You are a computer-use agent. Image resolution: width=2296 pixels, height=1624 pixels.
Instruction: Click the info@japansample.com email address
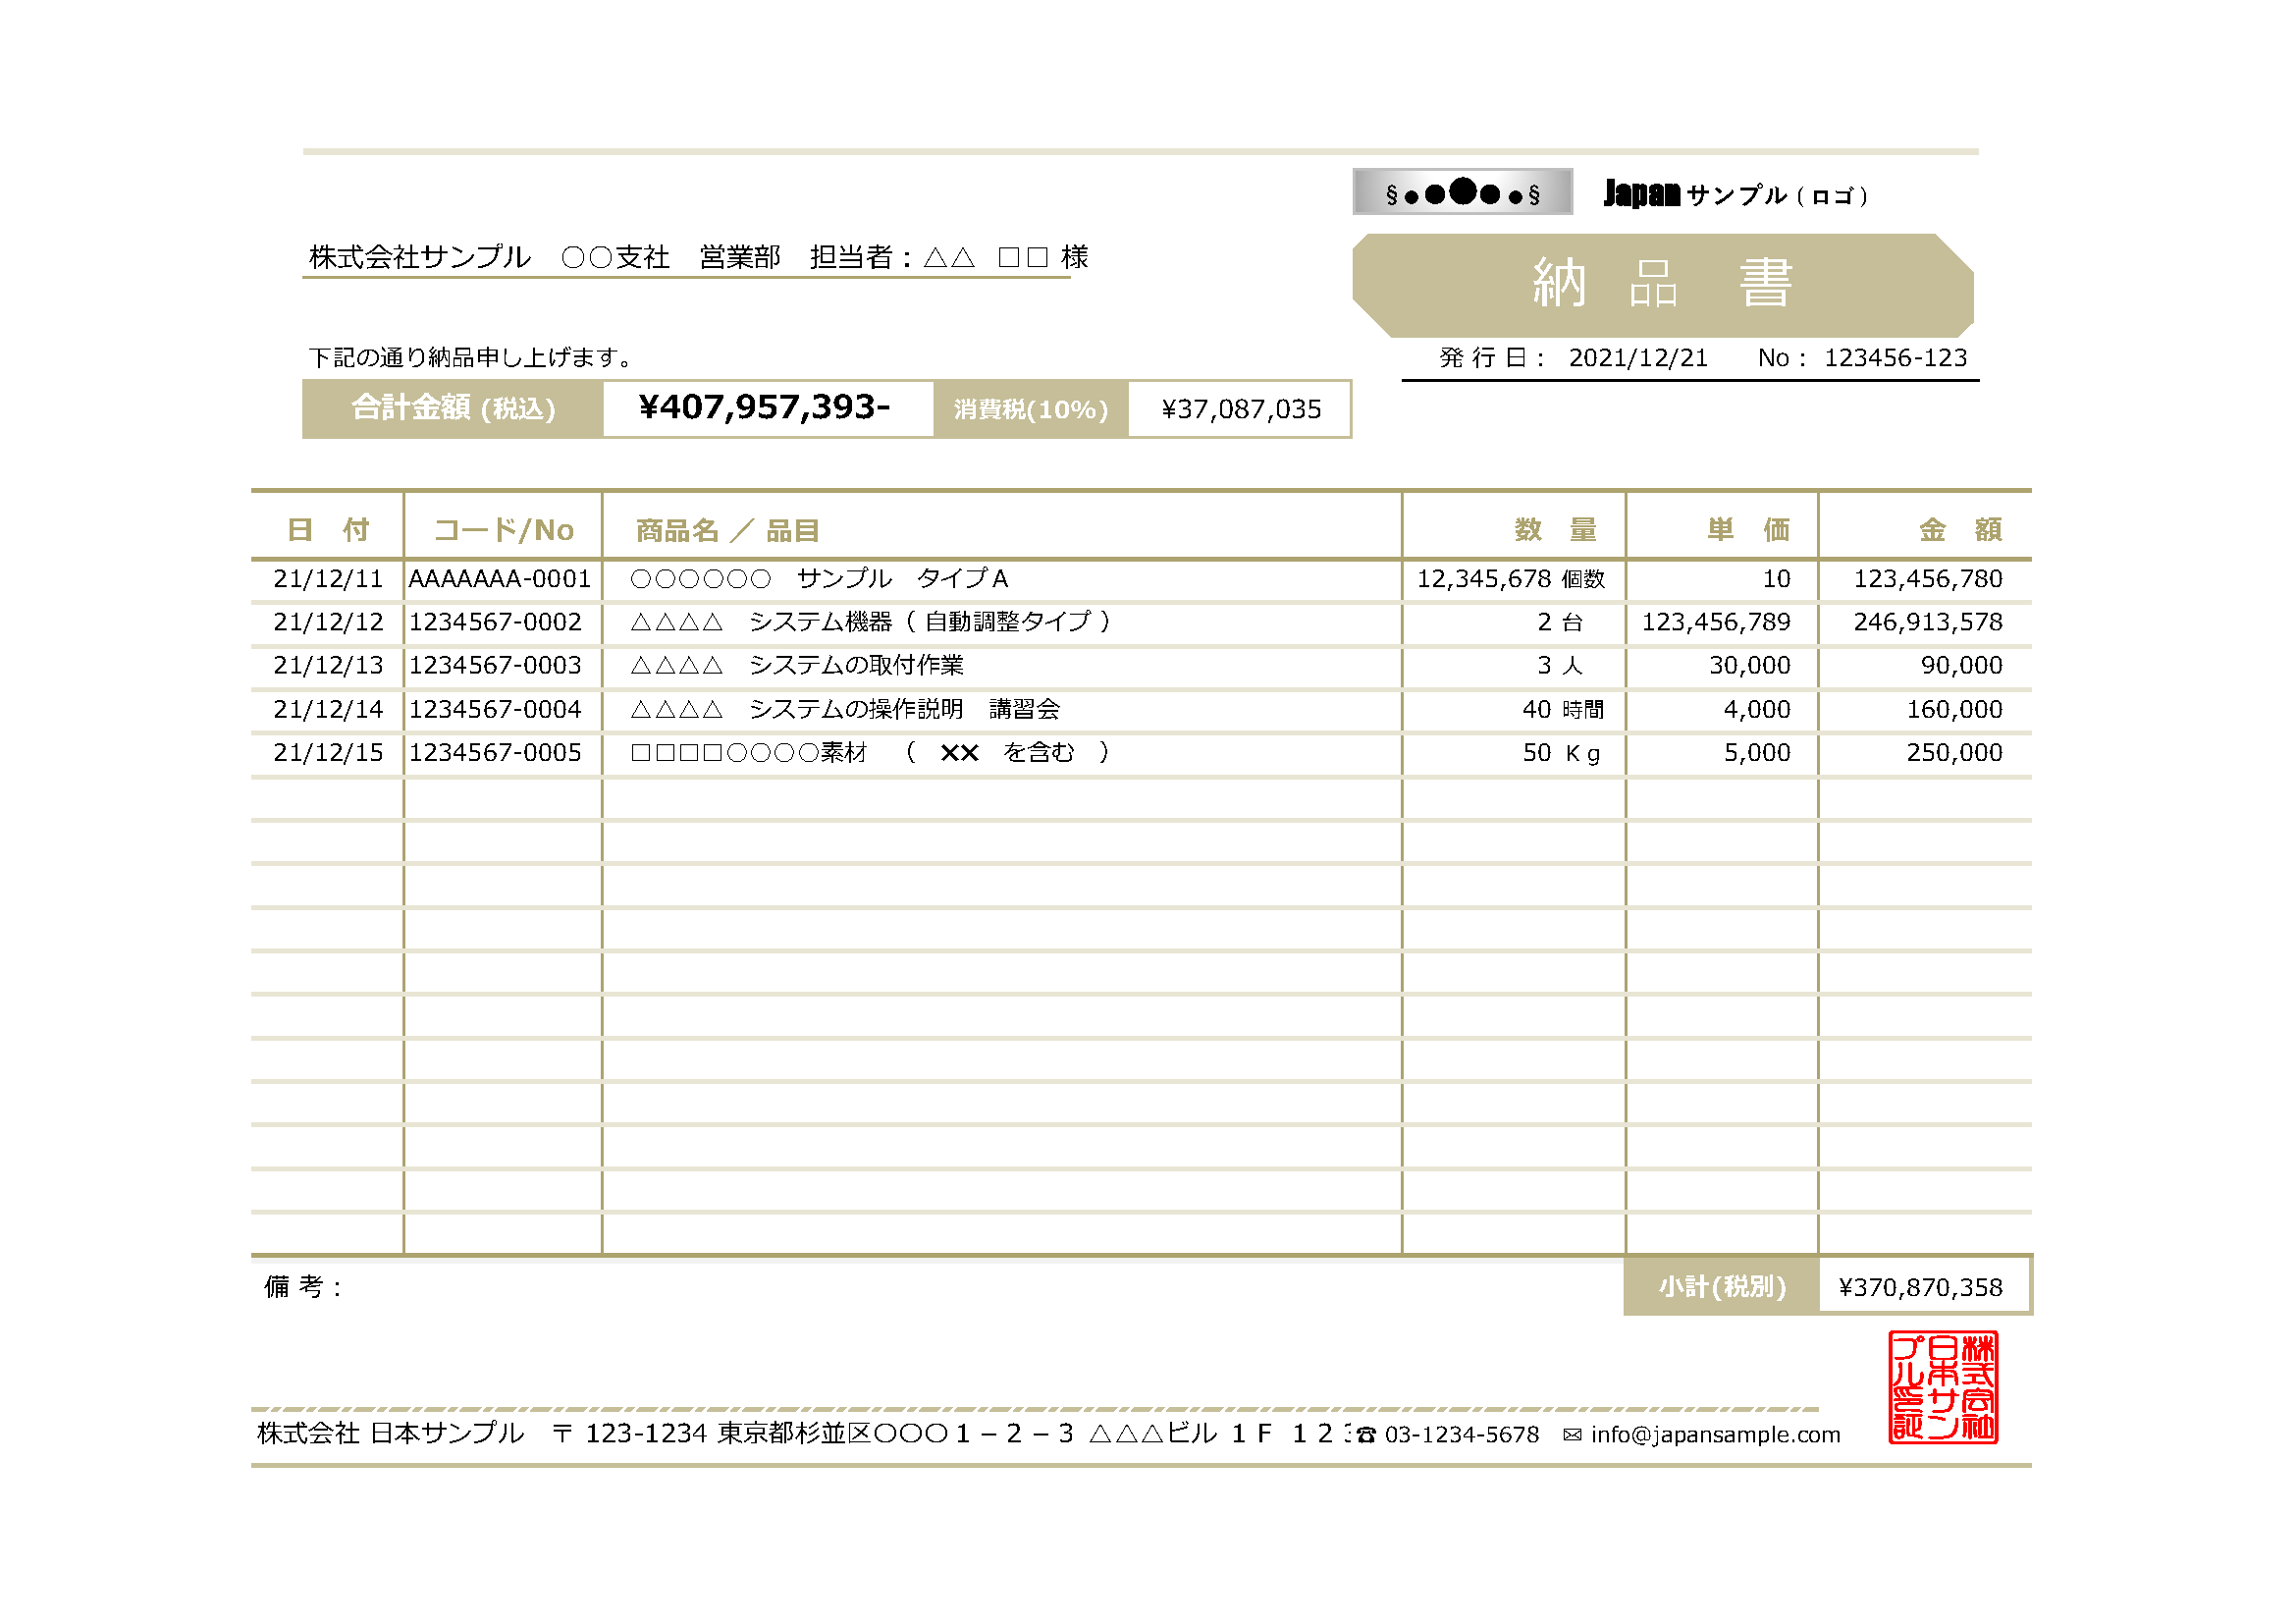coord(1715,1435)
